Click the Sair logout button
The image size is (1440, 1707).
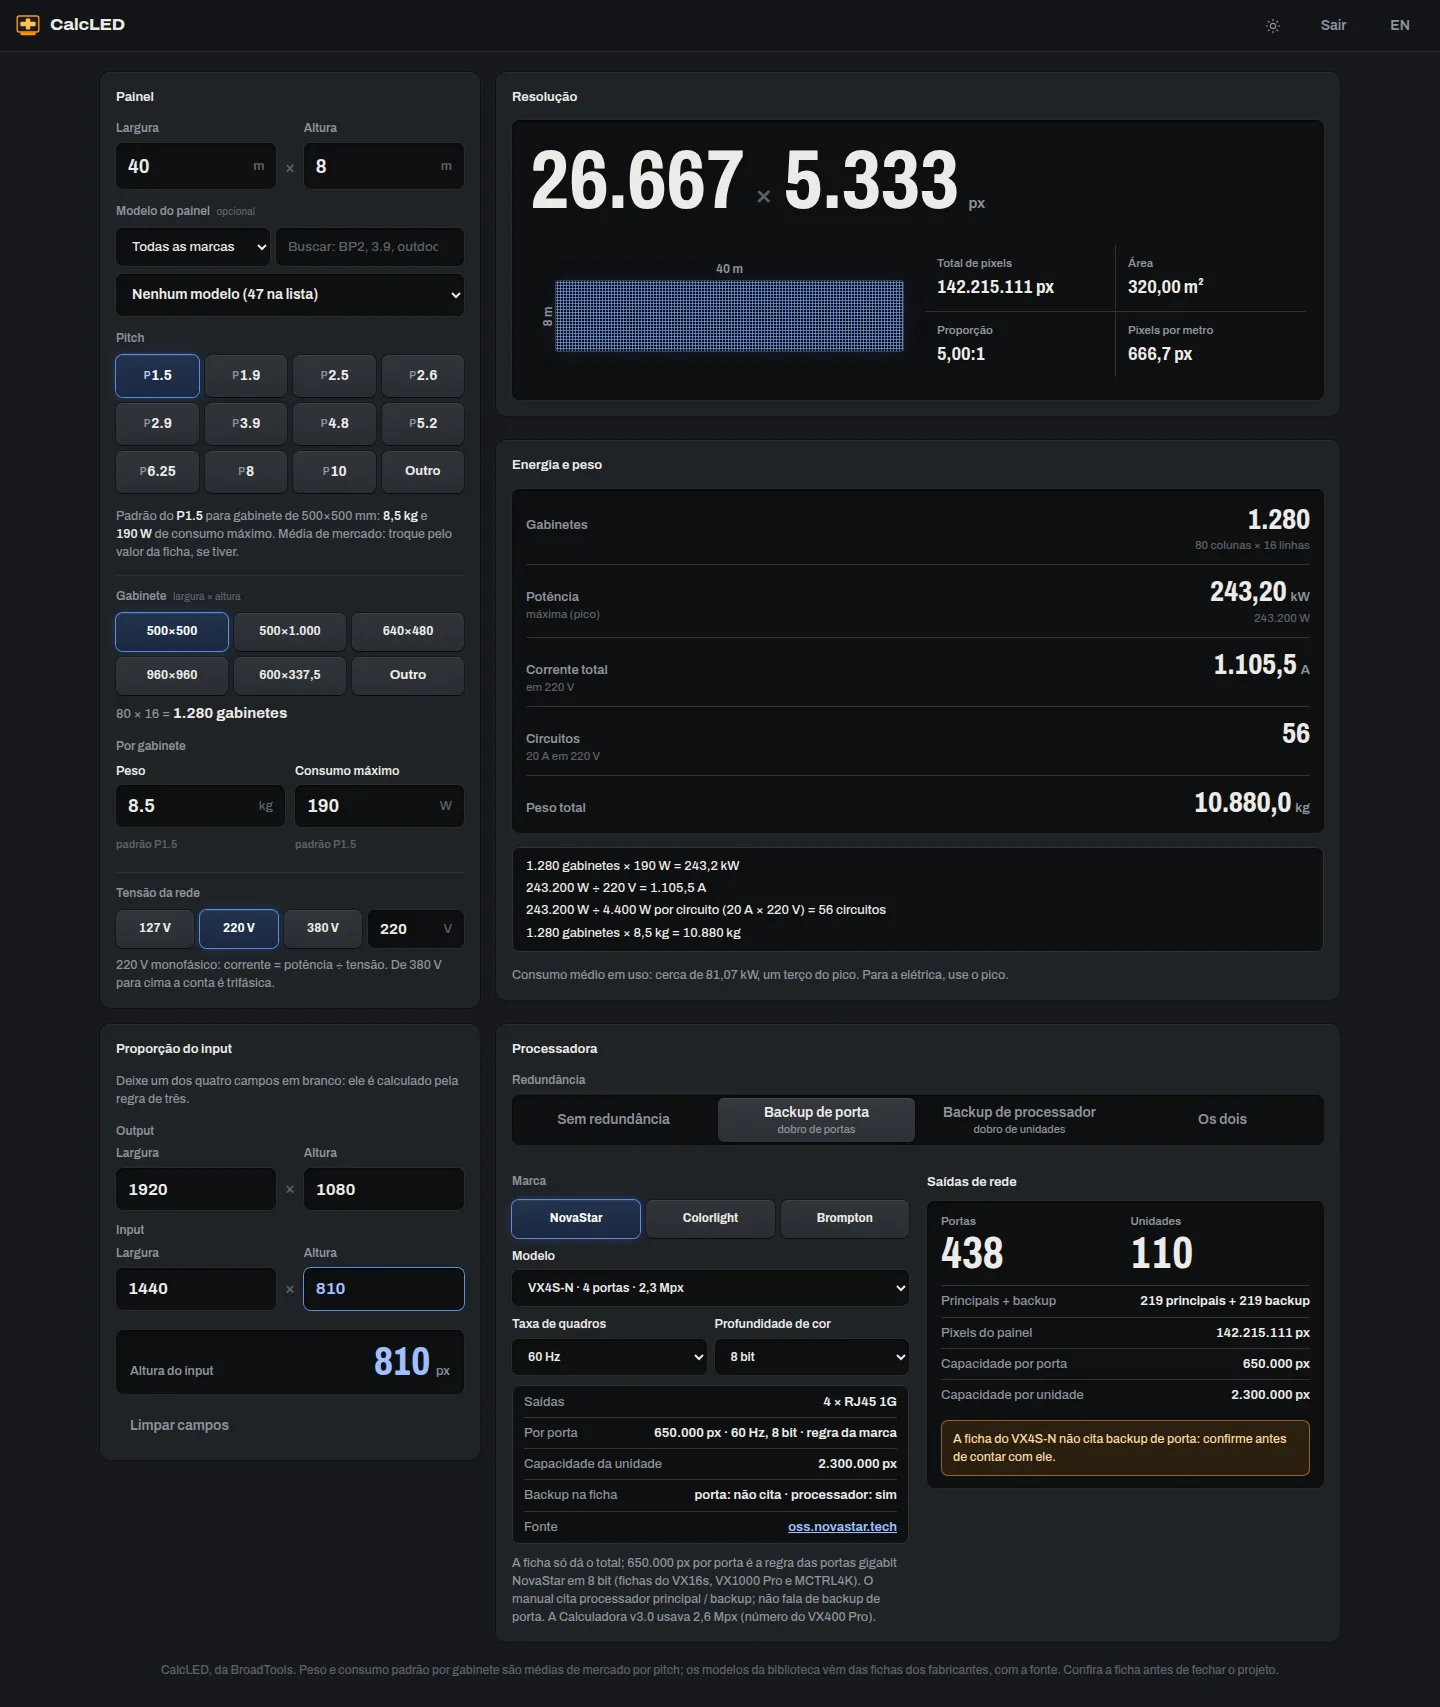(1333, 26)
